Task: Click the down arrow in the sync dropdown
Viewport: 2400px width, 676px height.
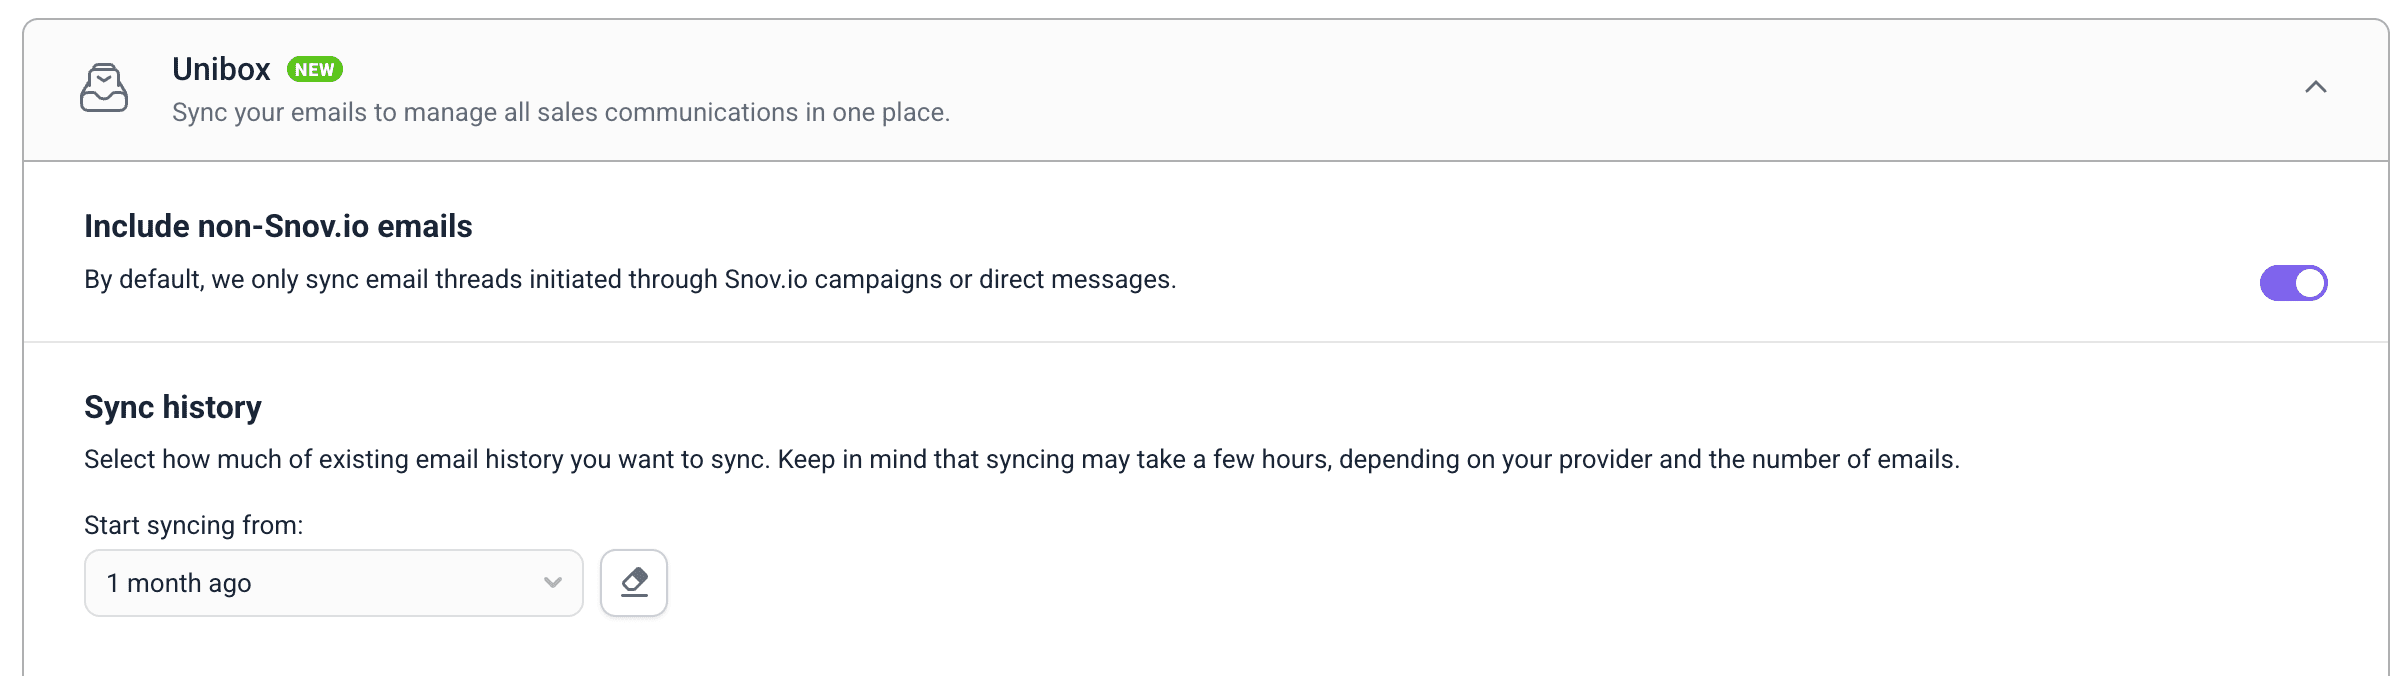Action: (x=553, y=583)
